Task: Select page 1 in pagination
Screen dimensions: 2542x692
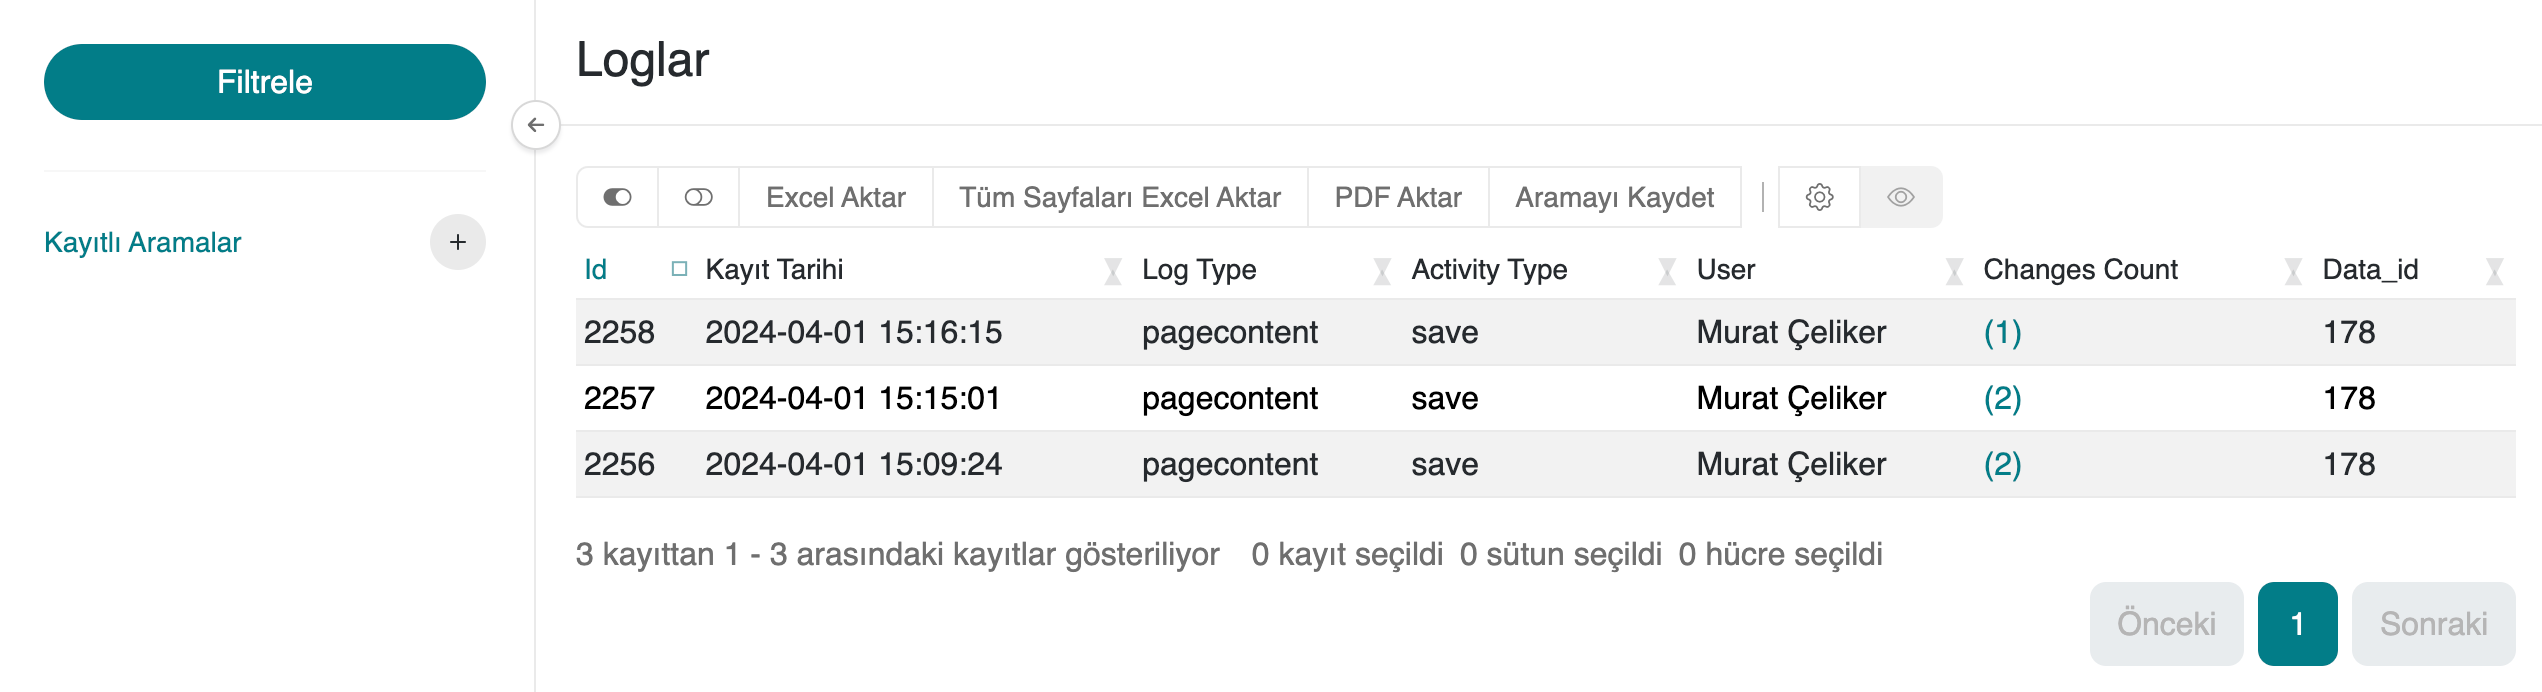Action: click(x=2297, y=624)
